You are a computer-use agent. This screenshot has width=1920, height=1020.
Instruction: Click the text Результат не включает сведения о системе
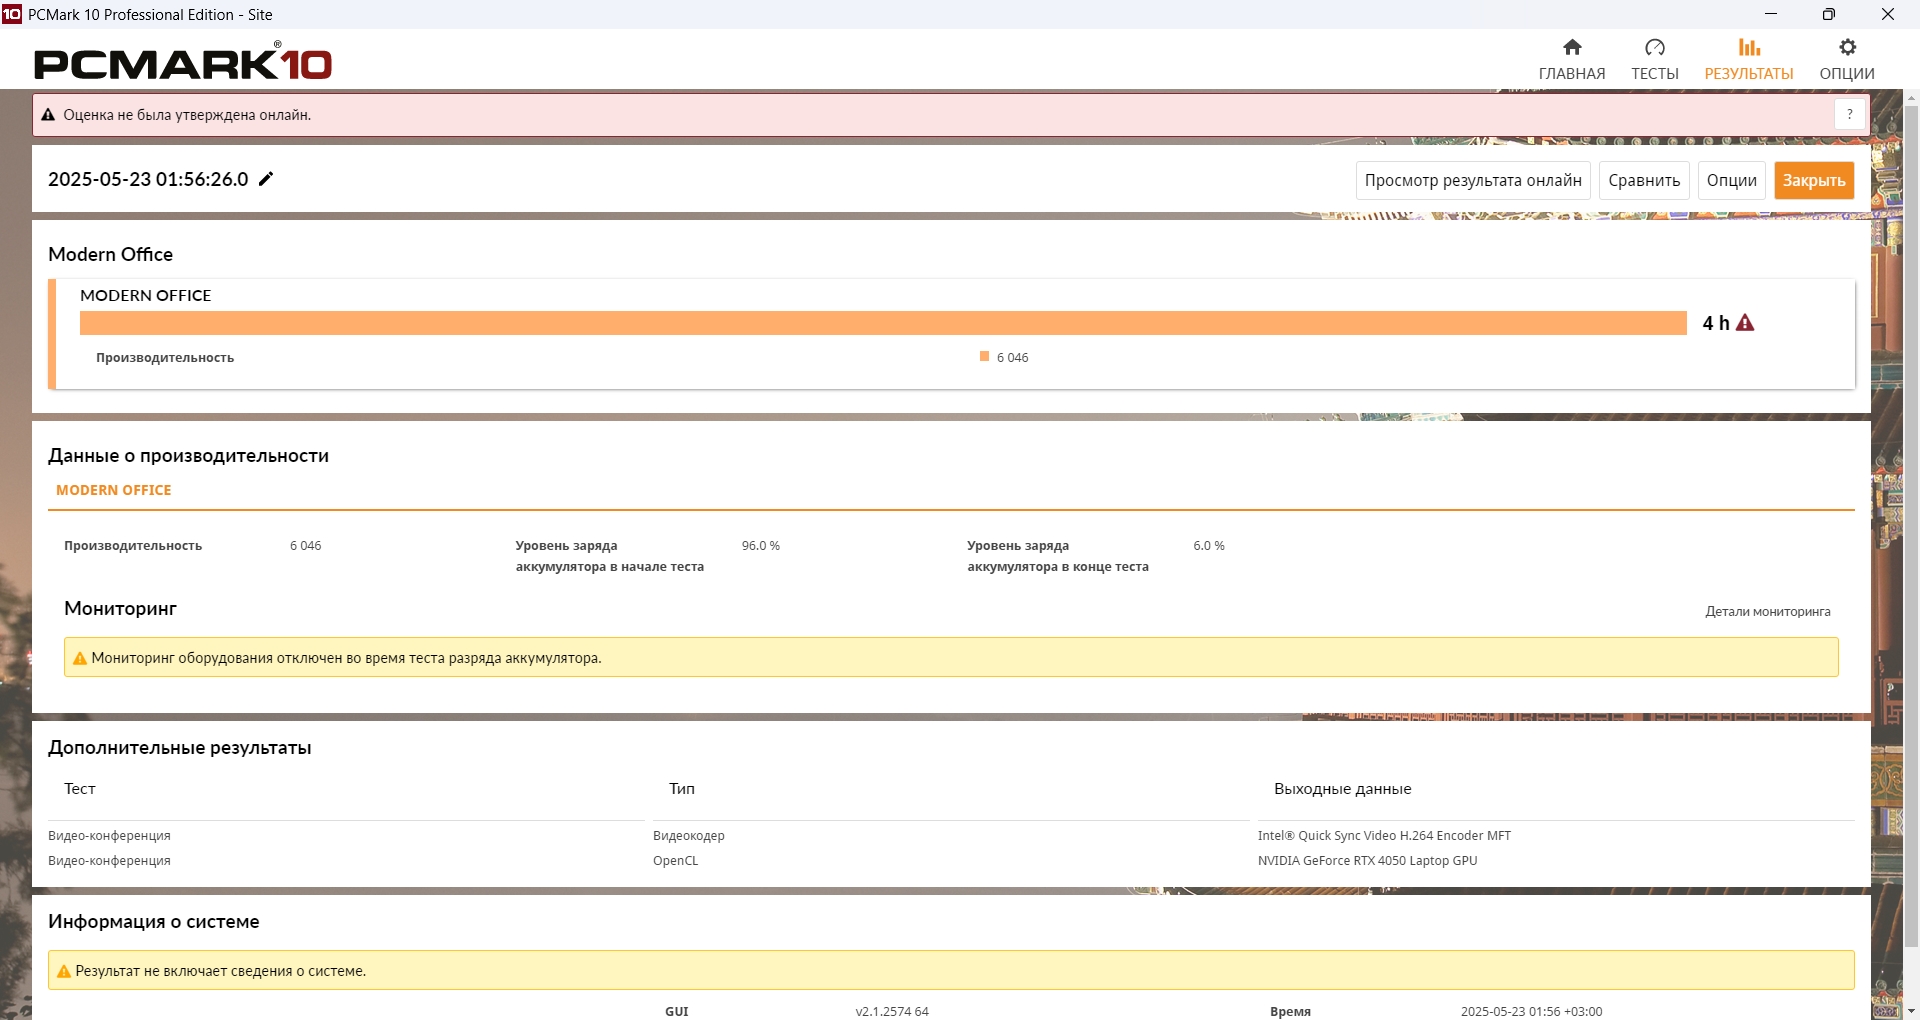221,972
